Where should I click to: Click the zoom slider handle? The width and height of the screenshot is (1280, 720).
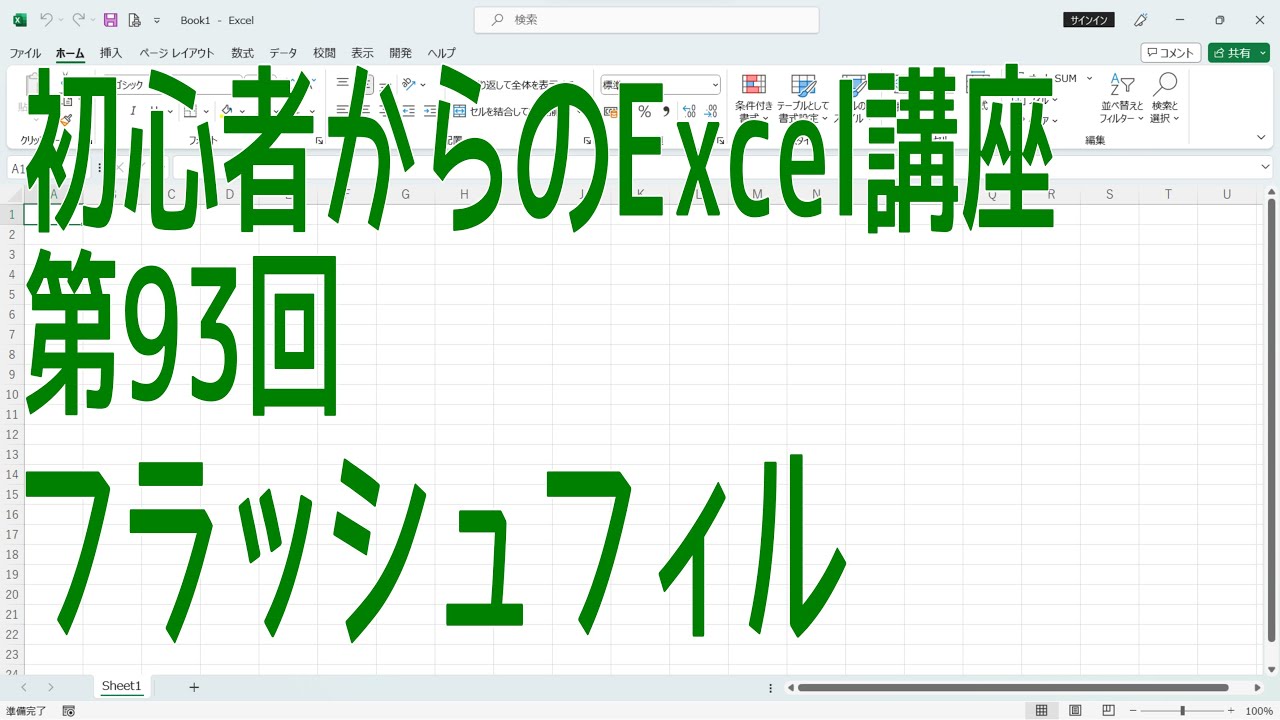click(1182, 711)
